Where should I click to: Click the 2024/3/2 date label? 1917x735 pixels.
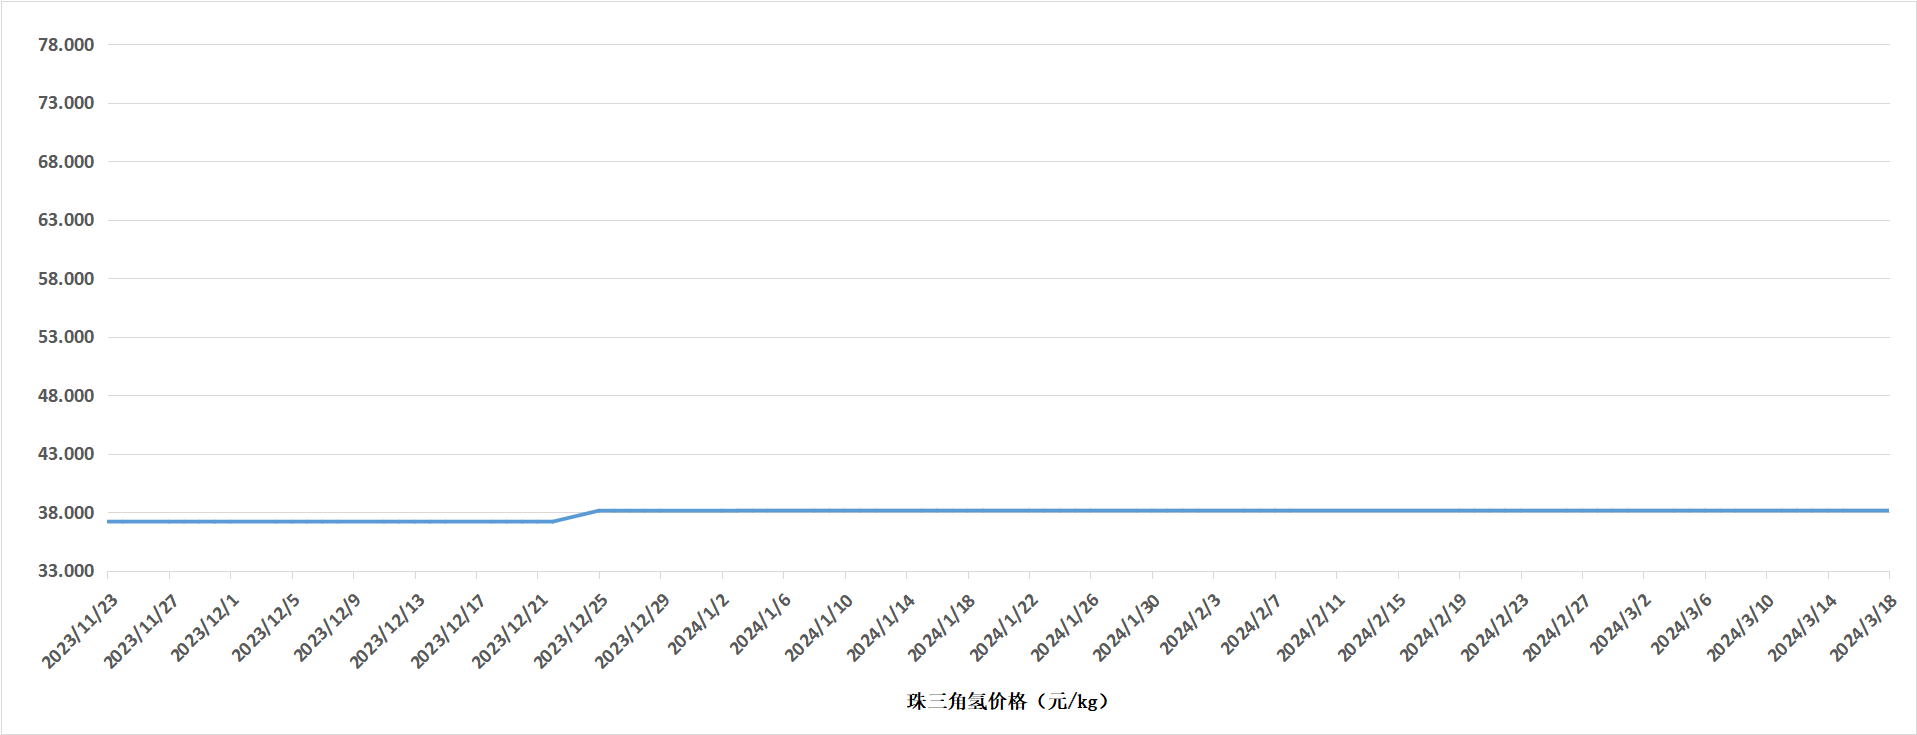(1621, 624)
